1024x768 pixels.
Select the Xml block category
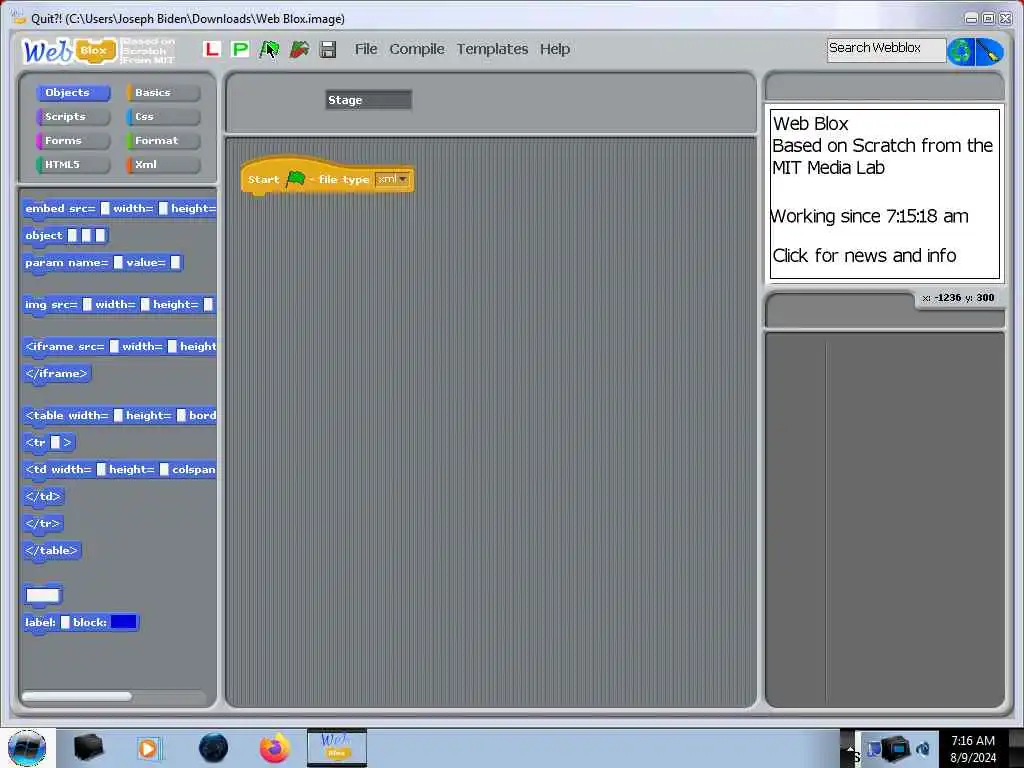click(x=163, y=165)
